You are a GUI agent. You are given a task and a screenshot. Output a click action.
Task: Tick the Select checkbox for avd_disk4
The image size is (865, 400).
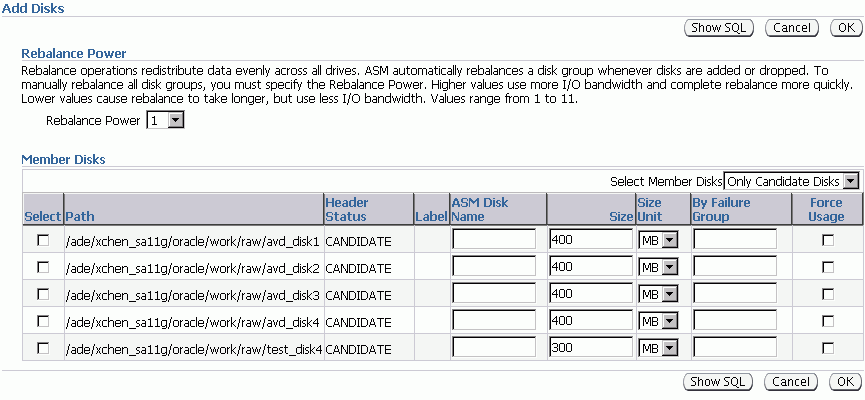tap(42, 321)
